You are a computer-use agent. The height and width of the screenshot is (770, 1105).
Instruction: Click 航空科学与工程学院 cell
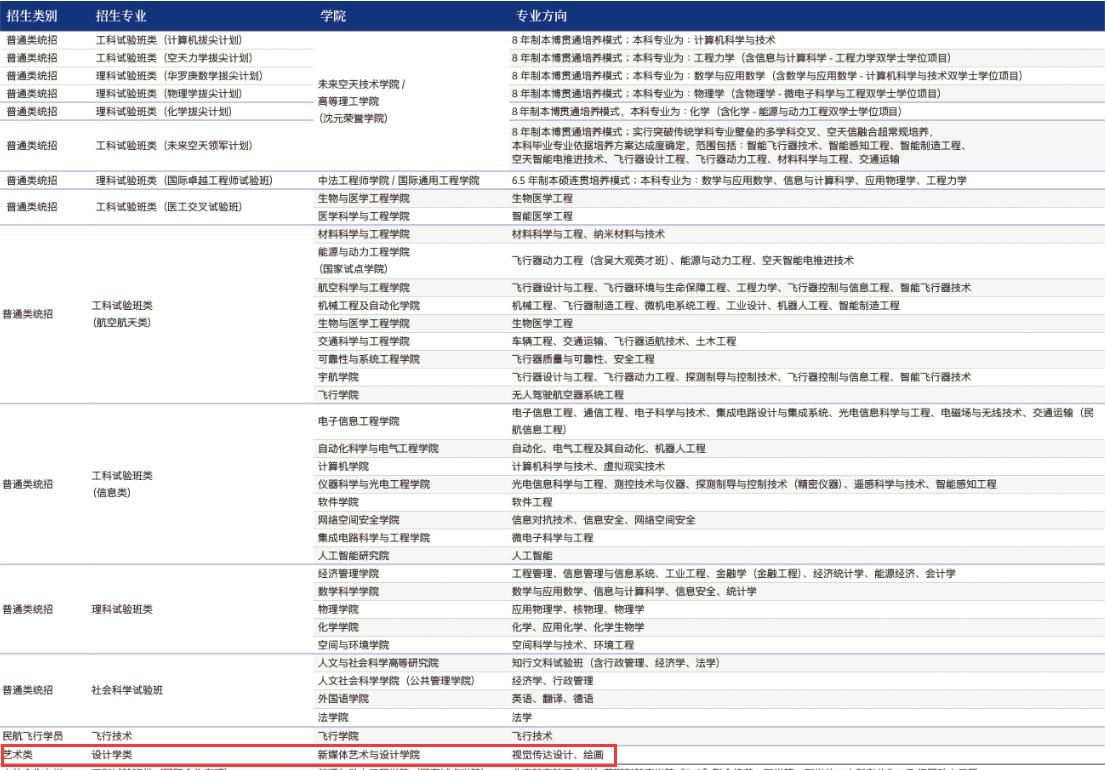point(364,287)
